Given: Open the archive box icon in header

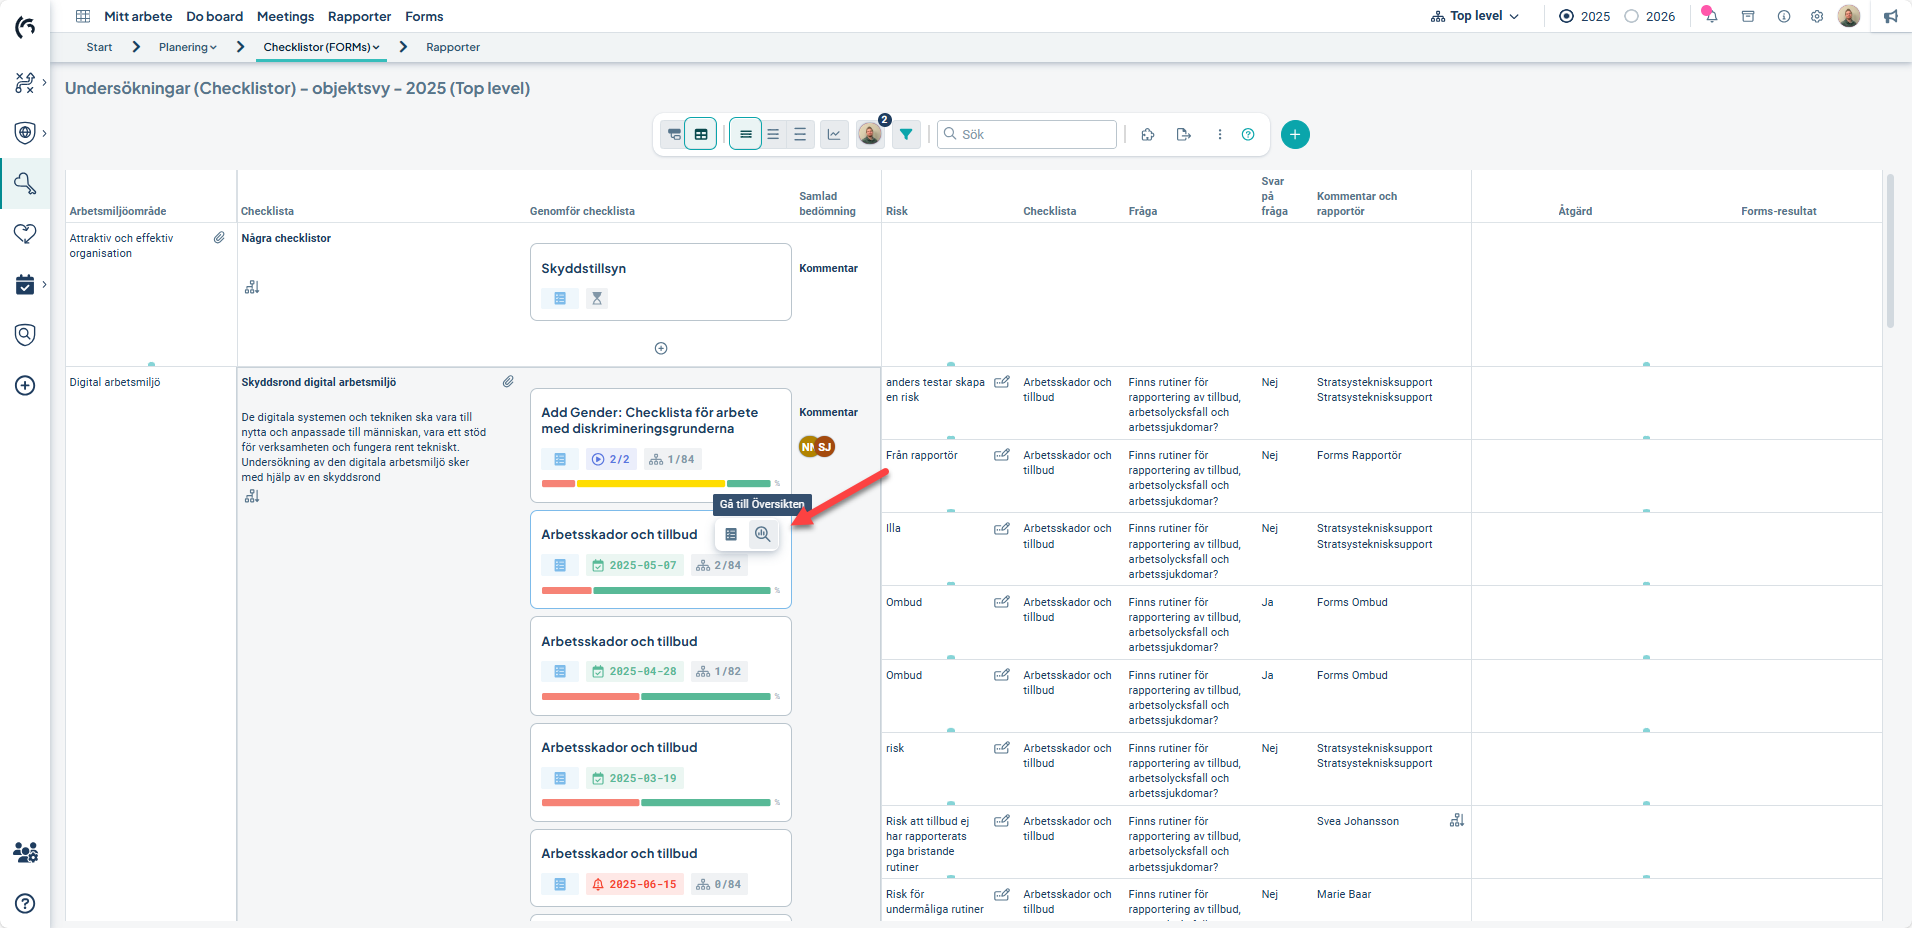Looking at the screenshot, I should [1748, 16].
